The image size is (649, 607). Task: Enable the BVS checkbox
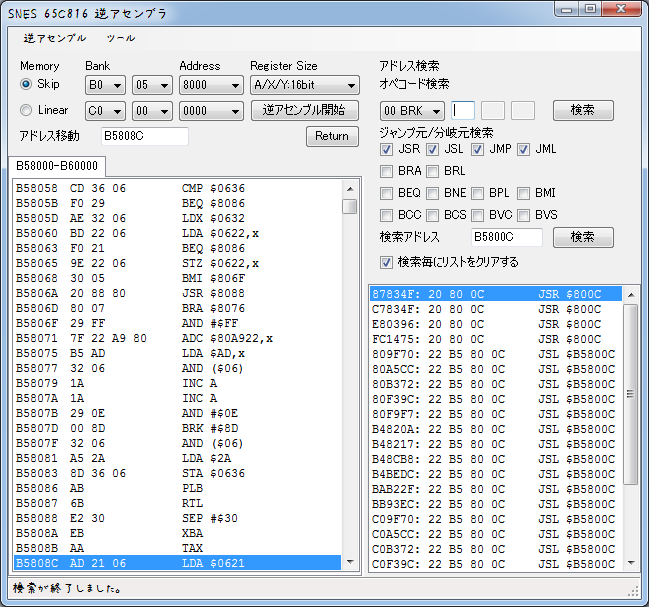pyautogui.click(x=523, y=215)
